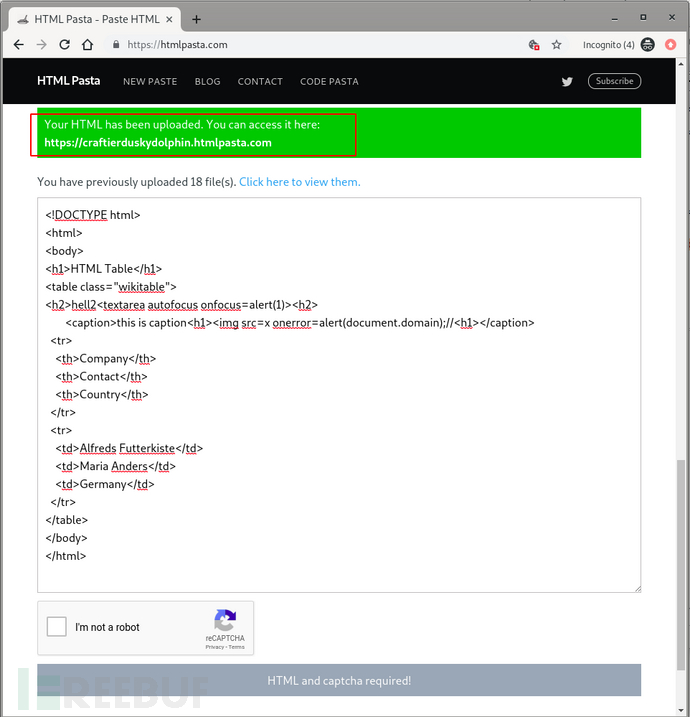Viewport: 690px width, 717px height.
Task: Close the HTML Pasta browser tab
Action: 169,19
